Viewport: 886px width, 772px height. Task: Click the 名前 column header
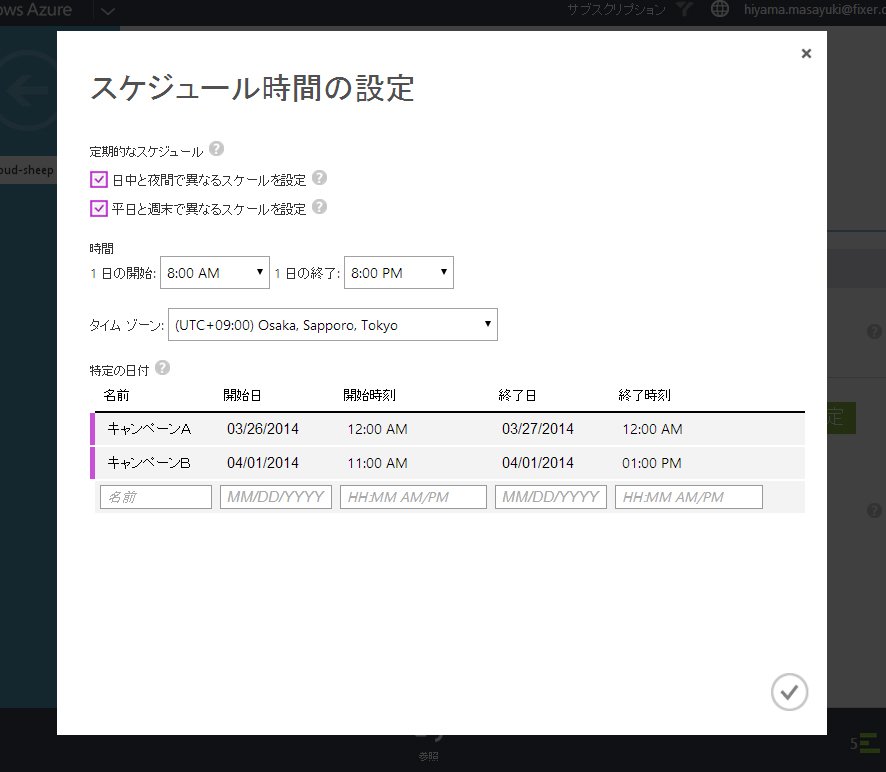coord(116,395)
